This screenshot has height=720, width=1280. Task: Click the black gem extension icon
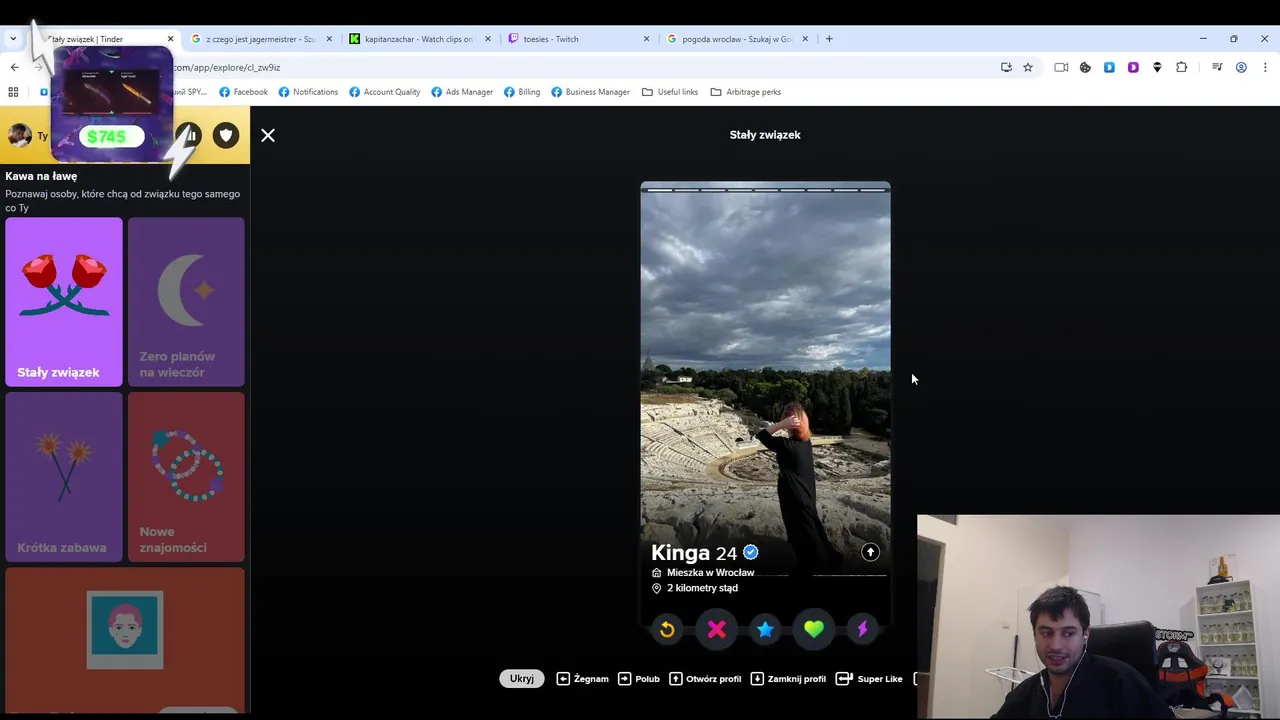point(1157,67)
